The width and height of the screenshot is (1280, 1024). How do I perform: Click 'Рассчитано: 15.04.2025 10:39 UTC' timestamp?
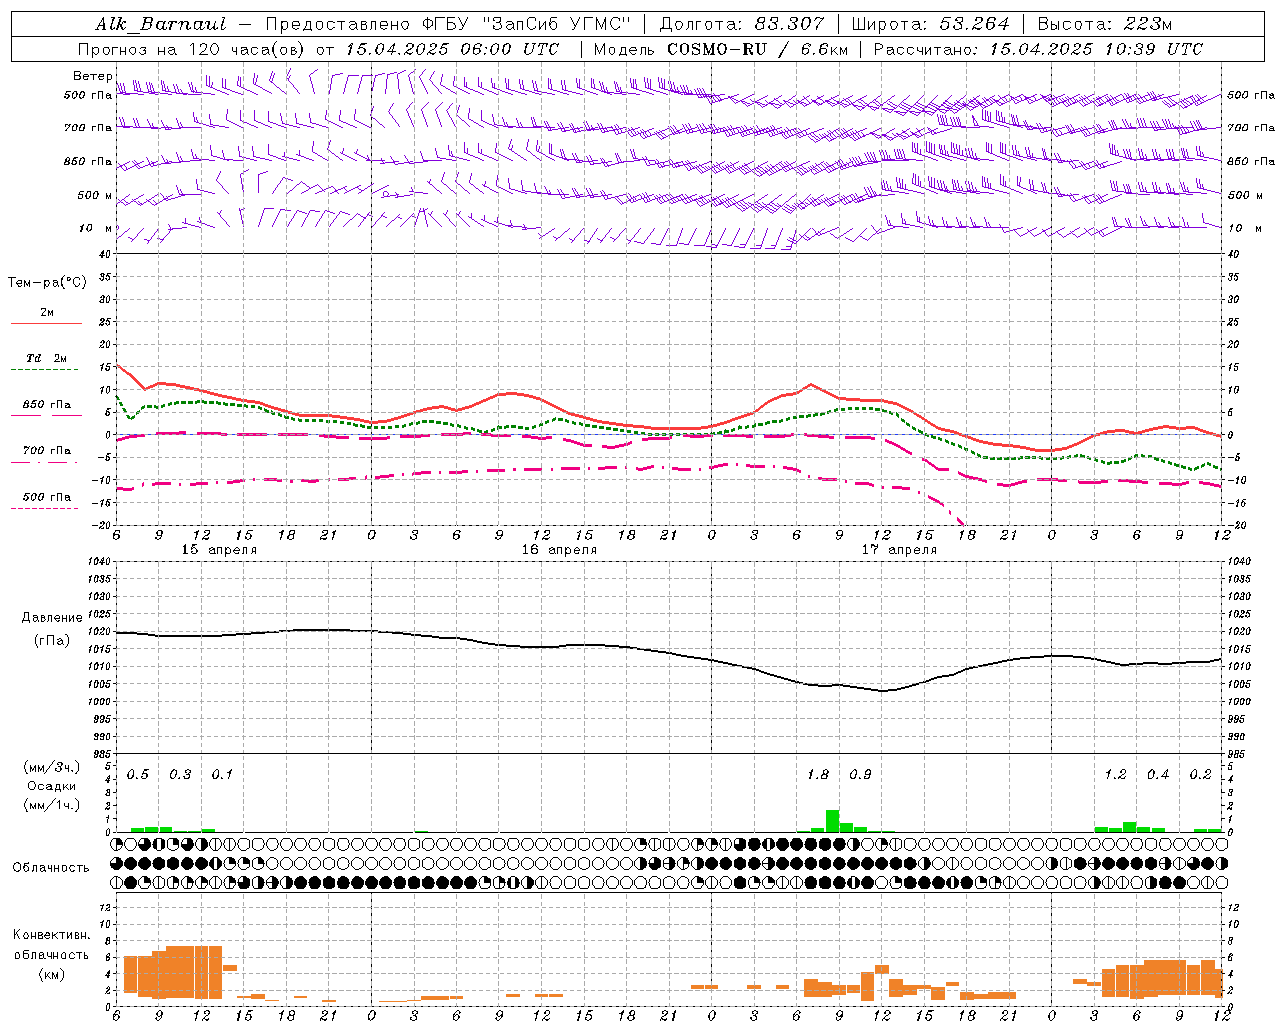(x=1038, y=49)
